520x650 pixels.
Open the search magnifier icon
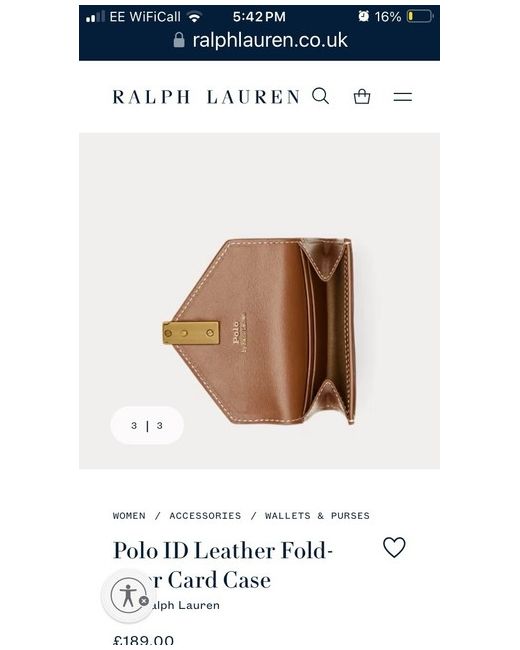(321, 96)
